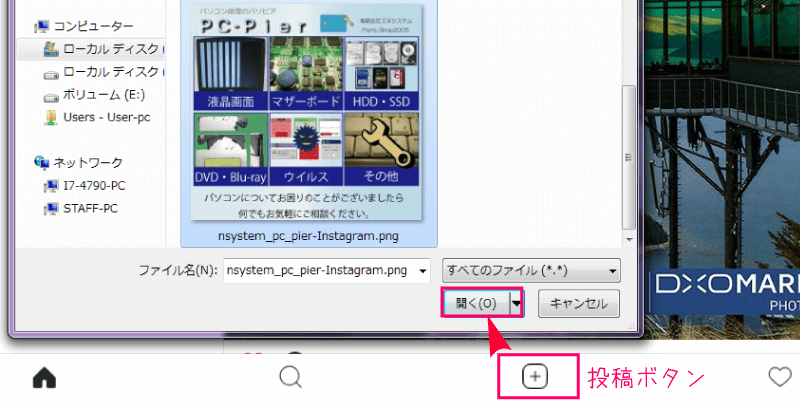Image resolution: width=800 pixels, height=409 pixels.
Task: Open Instagram home feed icon
Action: [x=44, y=378]
